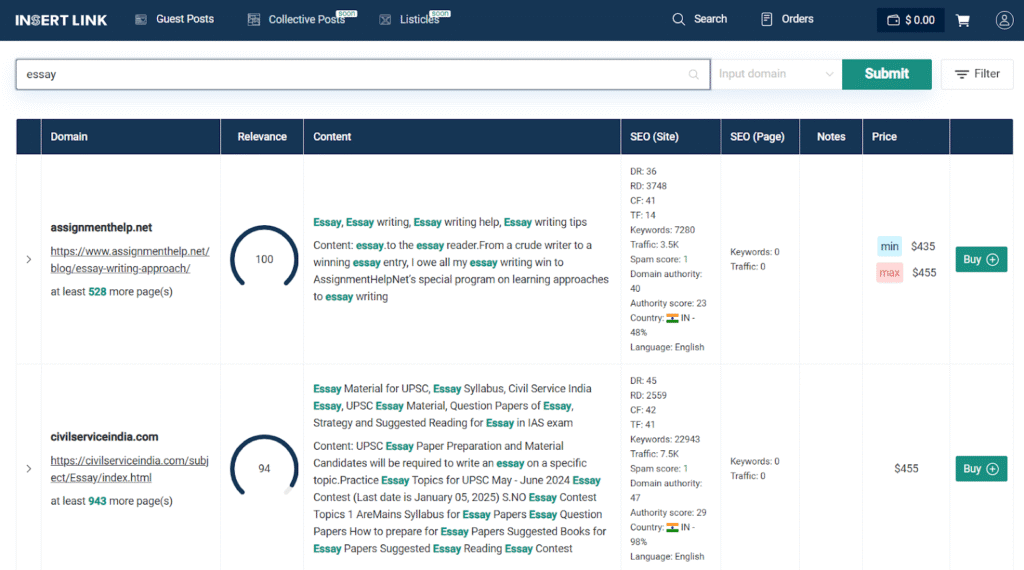1024x570 pixels.
Task: Open the user account profile icon
Action: [1004, 20]
